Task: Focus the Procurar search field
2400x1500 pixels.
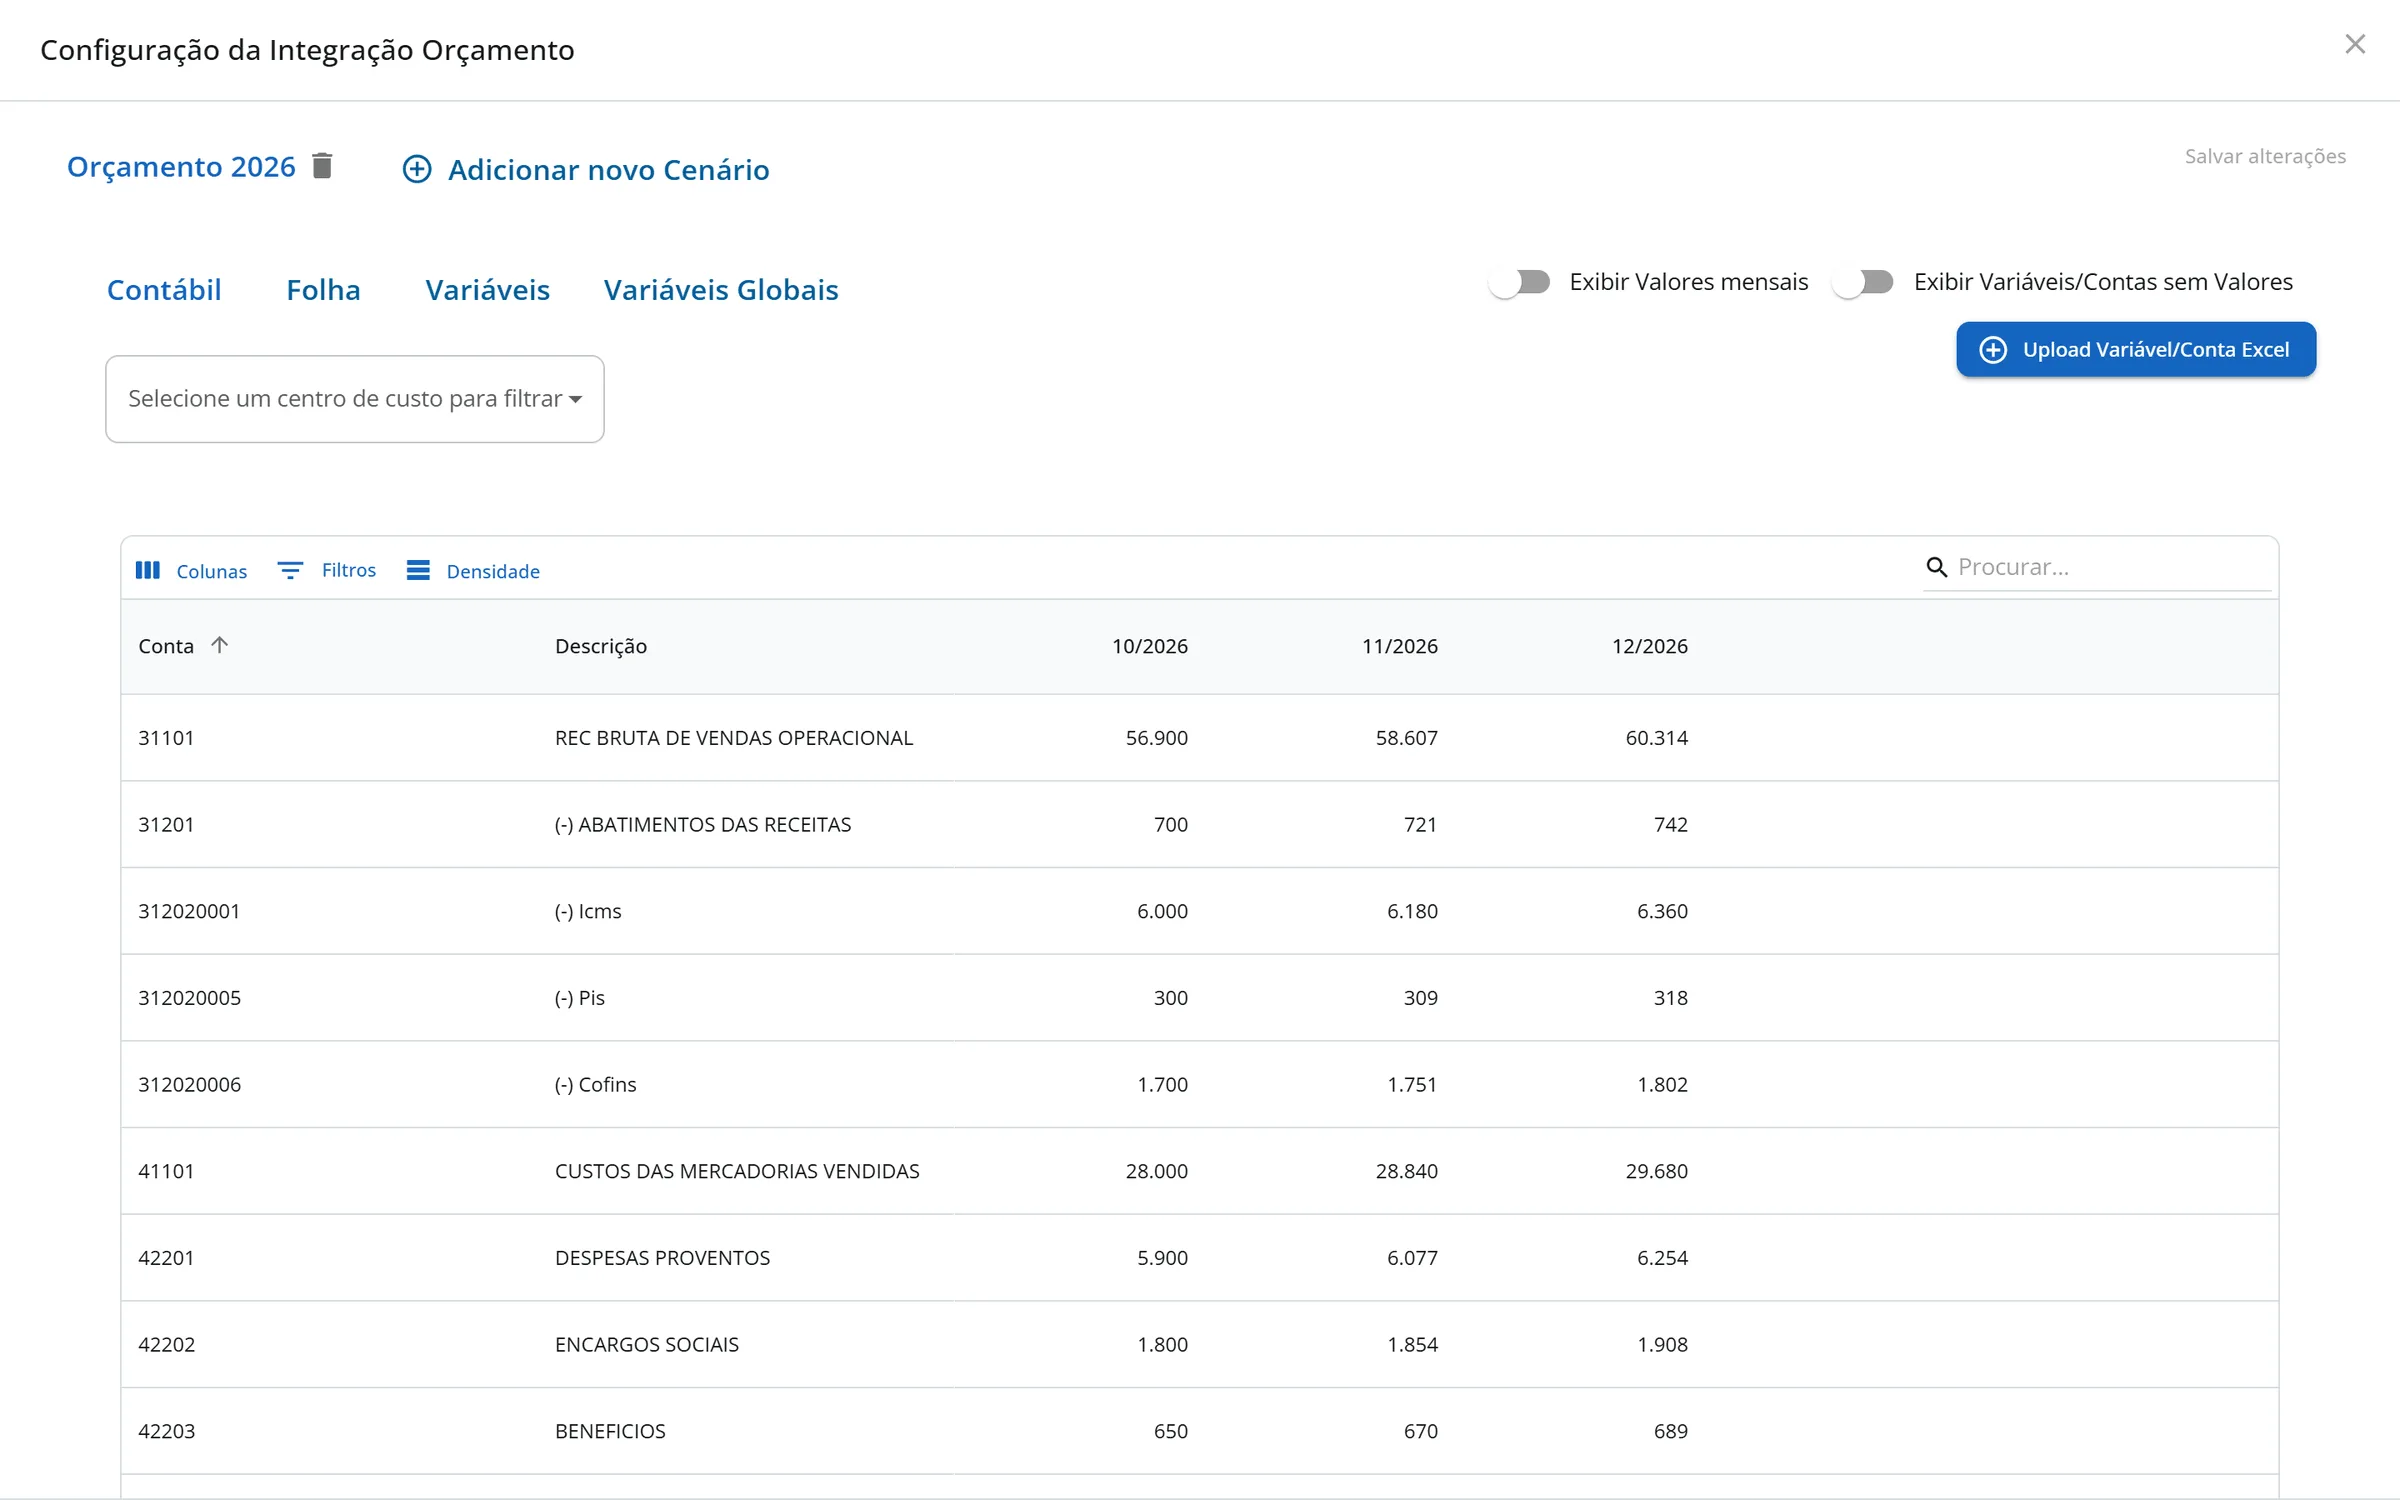Action: 2112,567
